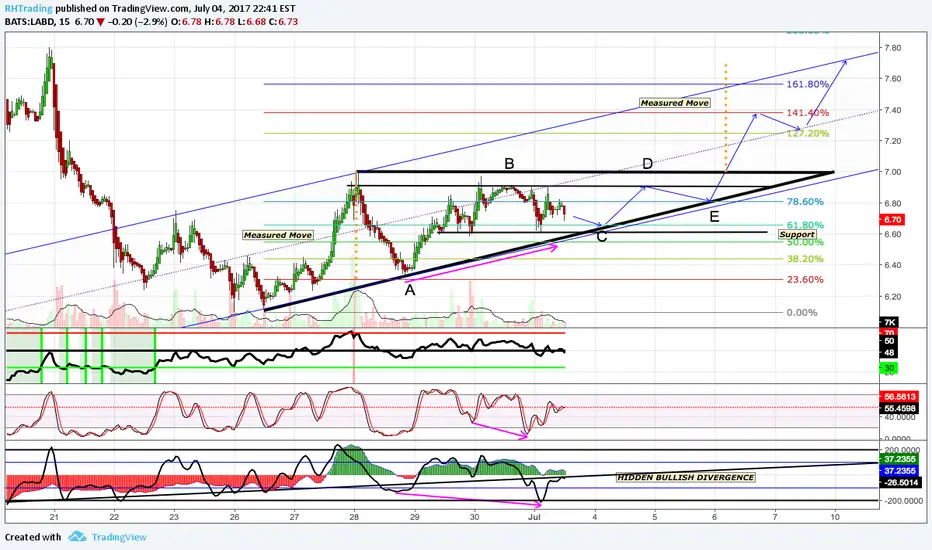This screenshot has height=550, width=932.
Task: Click the date label 28 on time axis
Action: pyautogui.click(x=354, y=517)
